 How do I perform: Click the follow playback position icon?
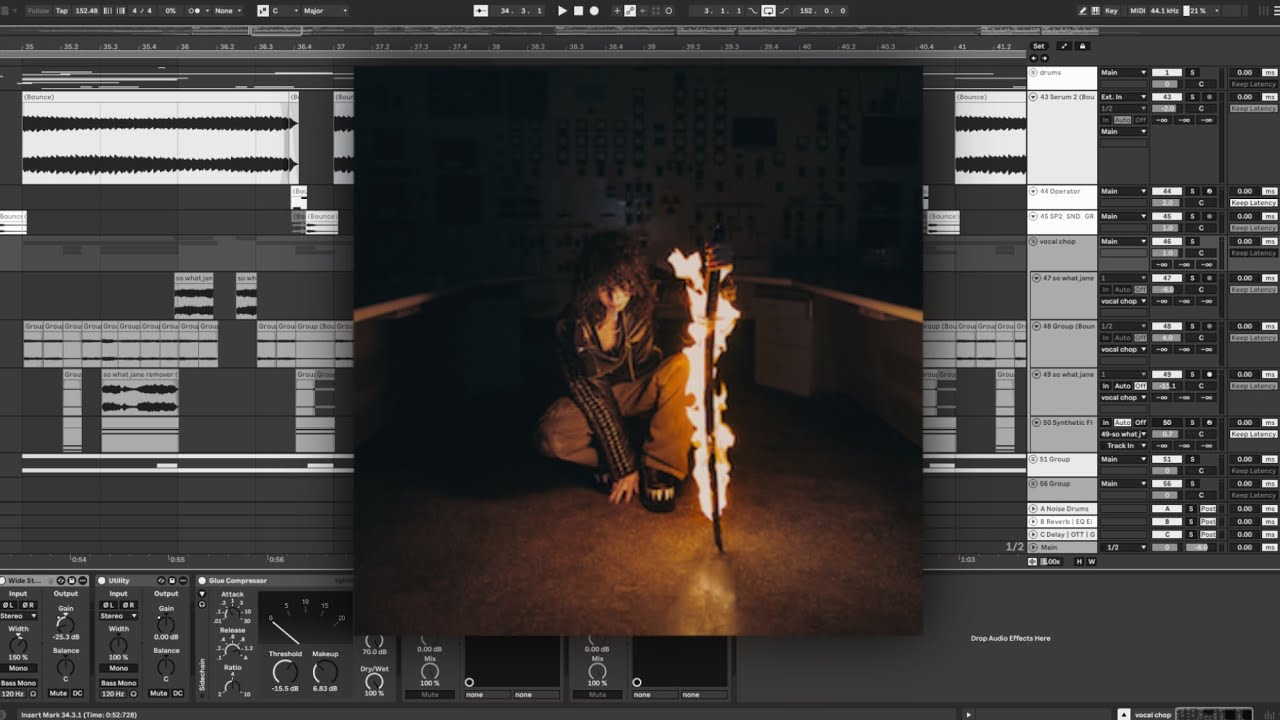pyautogui.click(x=481, y=11)
